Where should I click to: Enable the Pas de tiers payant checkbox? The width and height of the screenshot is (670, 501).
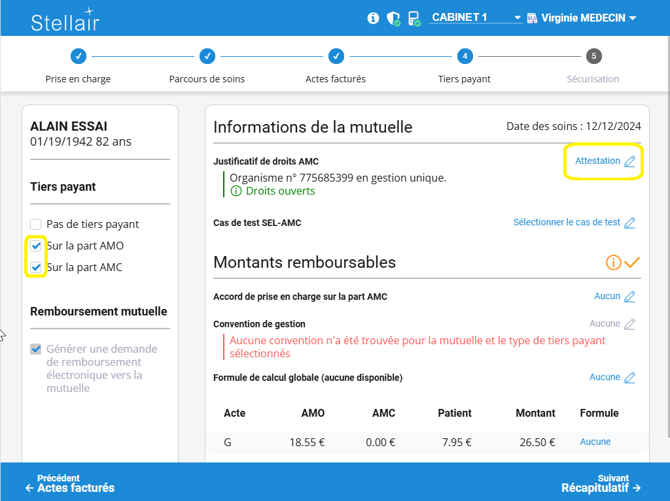click(36, 224)
